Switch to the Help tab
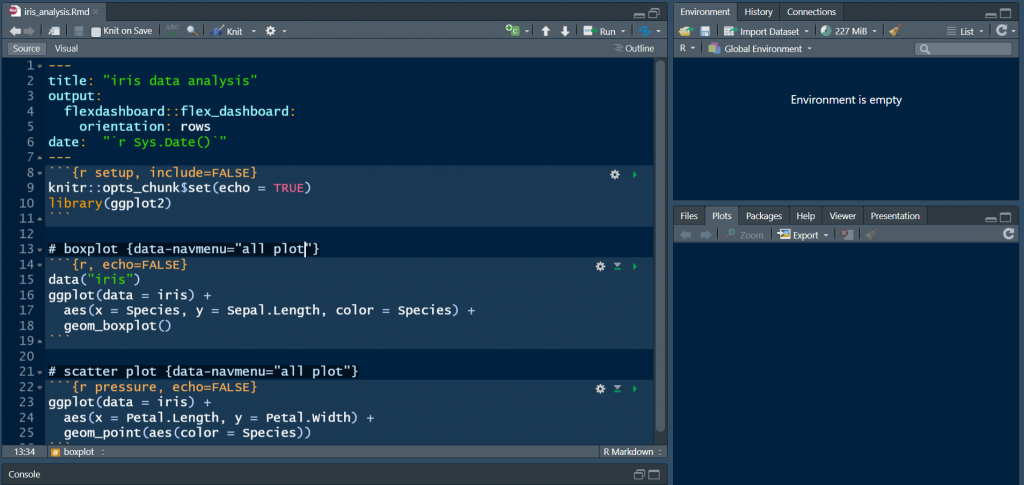This screenshot has height=485, width=1024. pos(806,216)
